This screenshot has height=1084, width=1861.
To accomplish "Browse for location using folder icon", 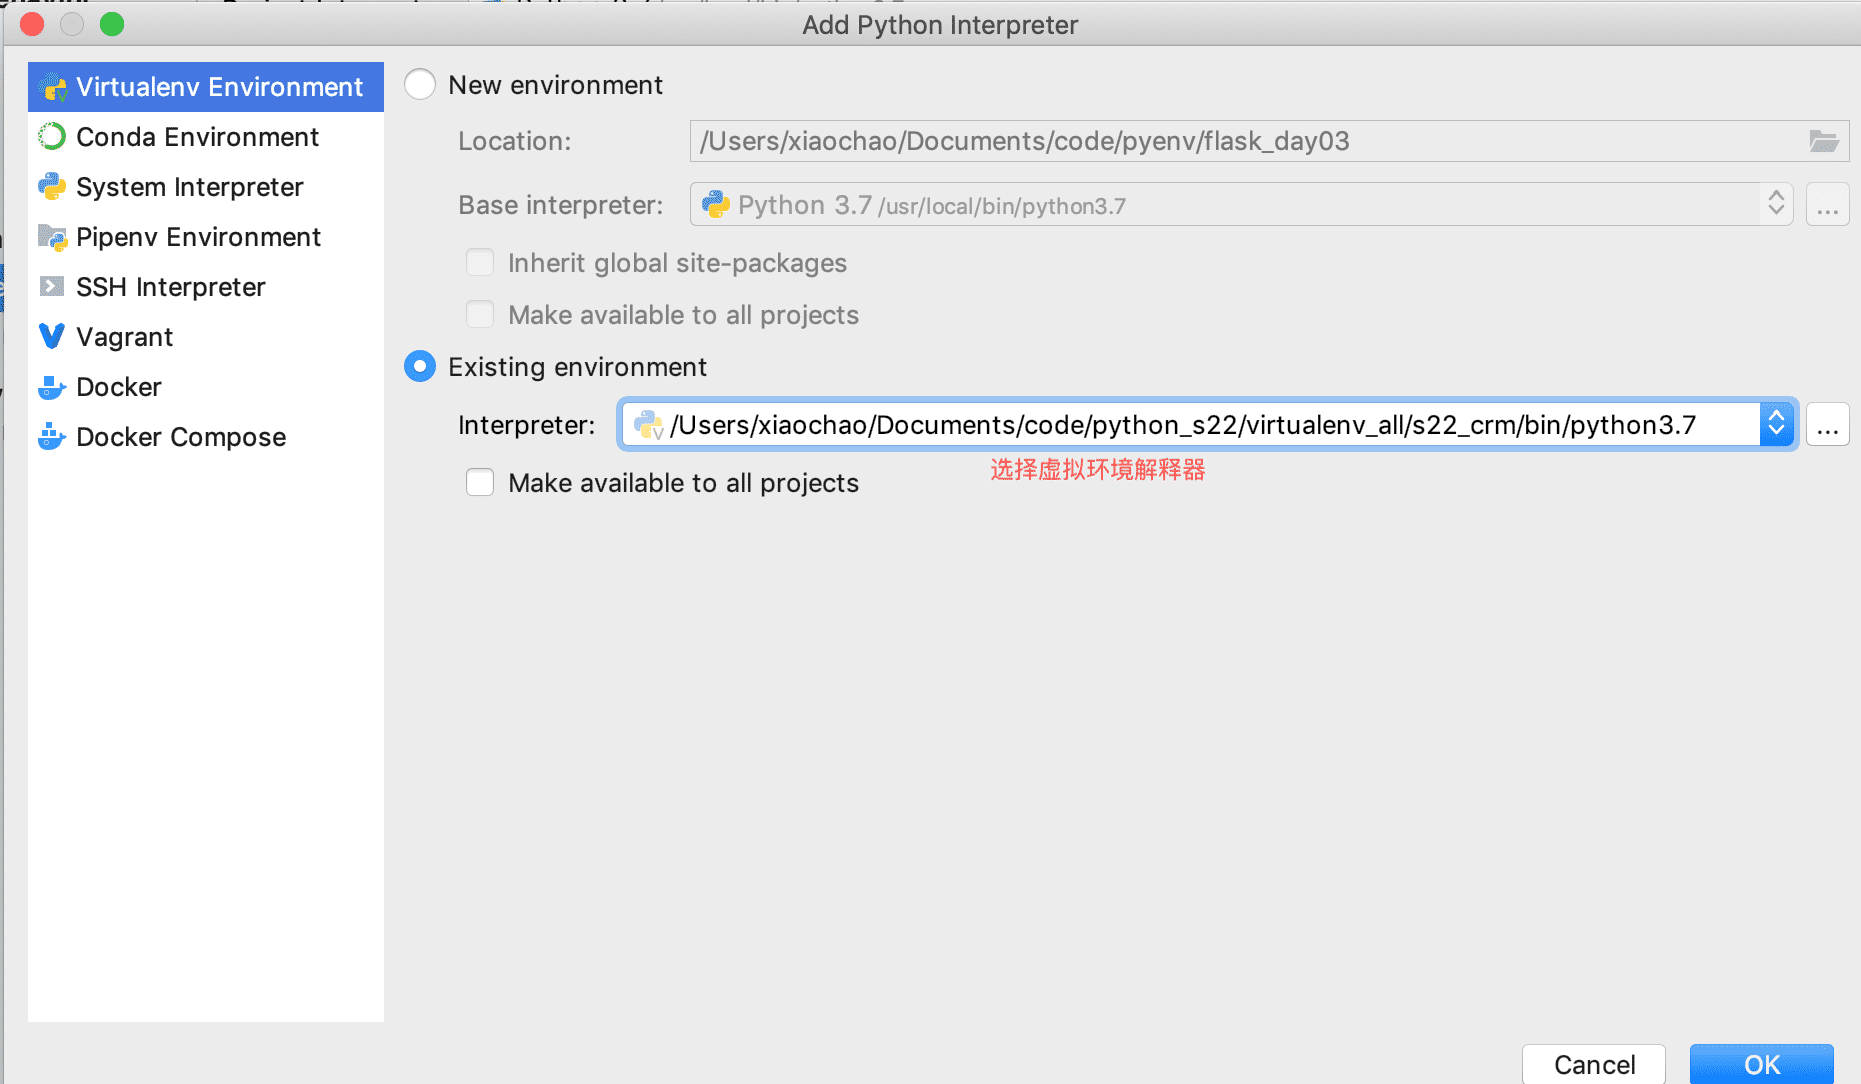I will [1824, 142].
